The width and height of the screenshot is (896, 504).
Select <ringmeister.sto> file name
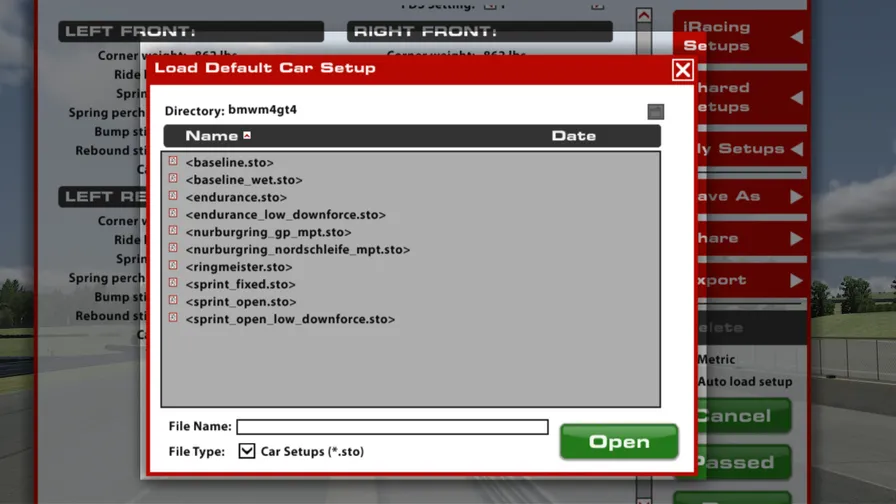(x=239, y=267)
